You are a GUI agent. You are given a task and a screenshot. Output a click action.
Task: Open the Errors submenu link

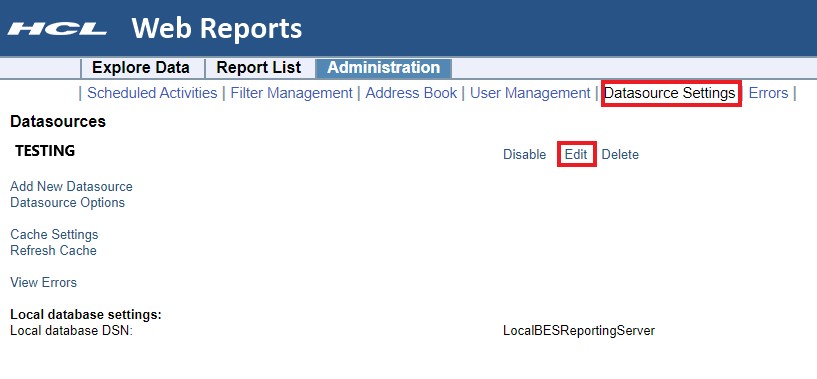pos(768,93)
